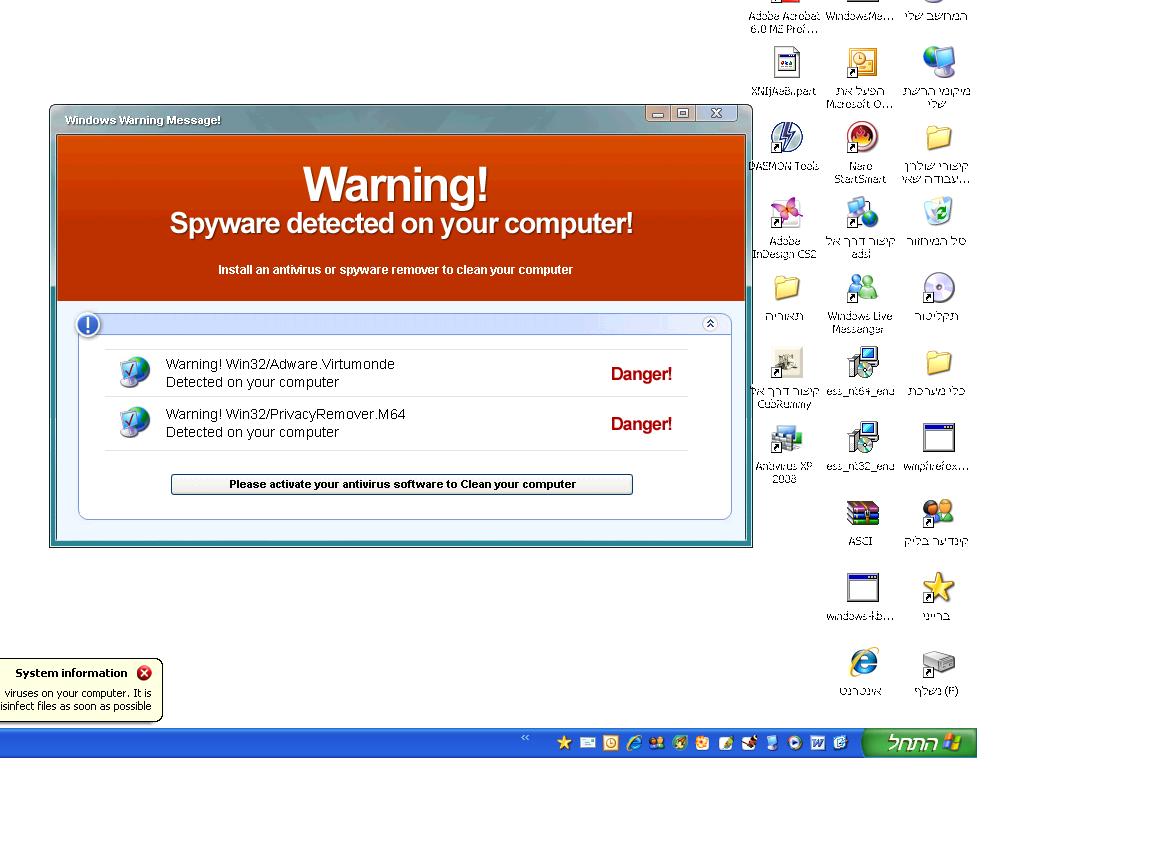Select the DAEMON Tools desktop shortcut
The width and height of the screenshot is (1152, 864).
[786, 137]
